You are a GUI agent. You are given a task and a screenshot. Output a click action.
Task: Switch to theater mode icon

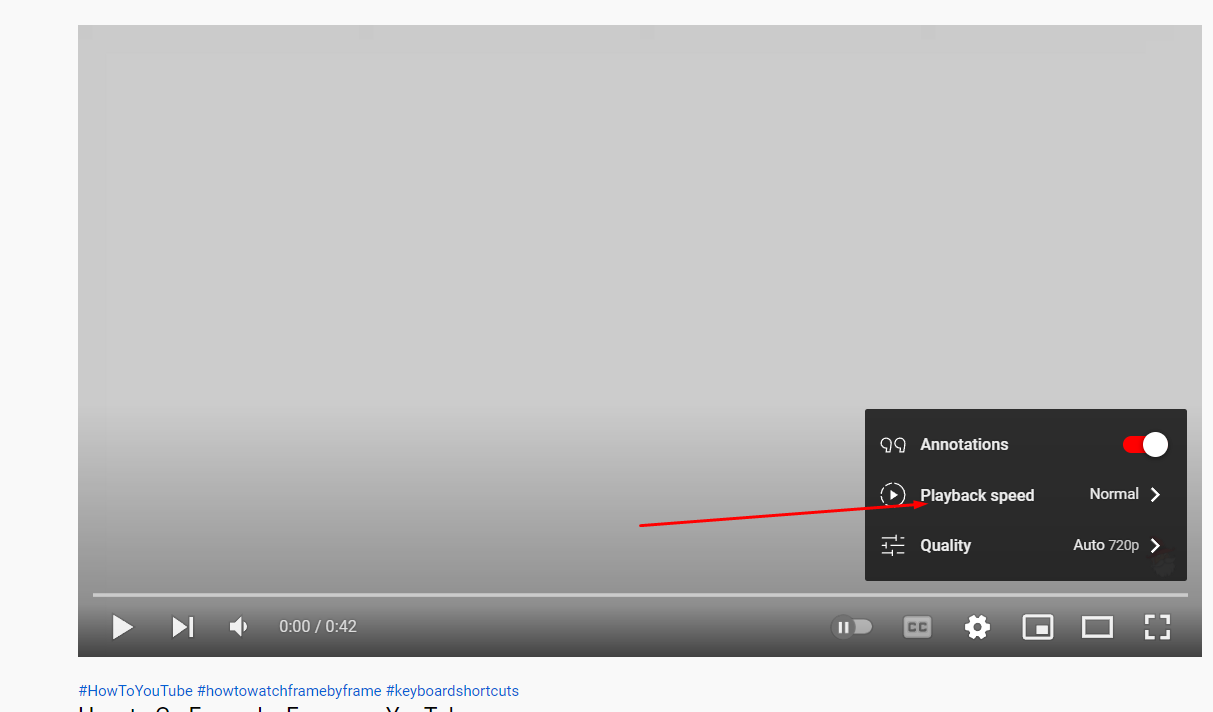(x=1097, y=627)
